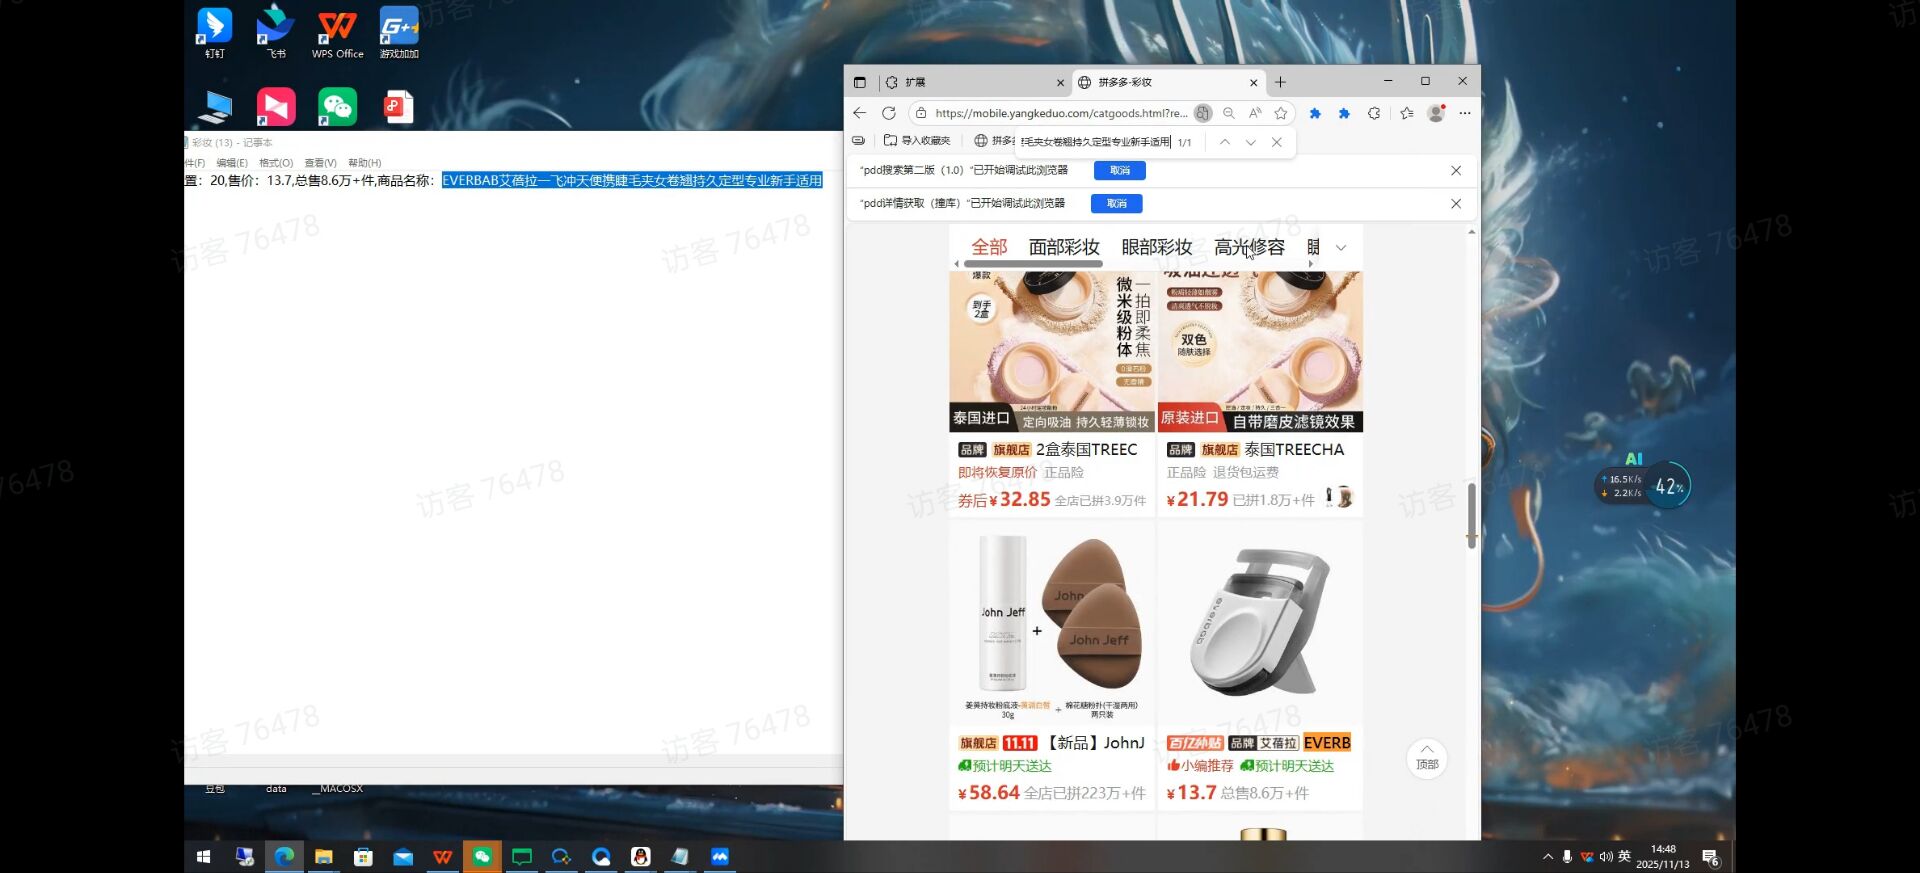Image resolution: width=1920 pixels, height=873 pixels.
Task: Select the 面部彩妆 category tab
Action: pos(1064,247)
